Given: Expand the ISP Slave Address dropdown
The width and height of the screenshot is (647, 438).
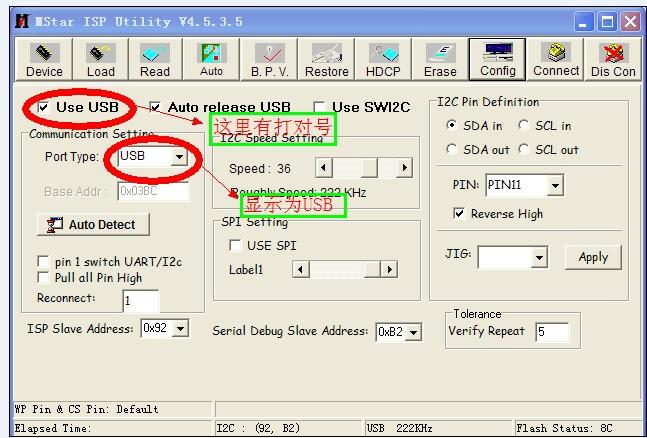Looking at the screenshot, I should [x=180, y=329].
